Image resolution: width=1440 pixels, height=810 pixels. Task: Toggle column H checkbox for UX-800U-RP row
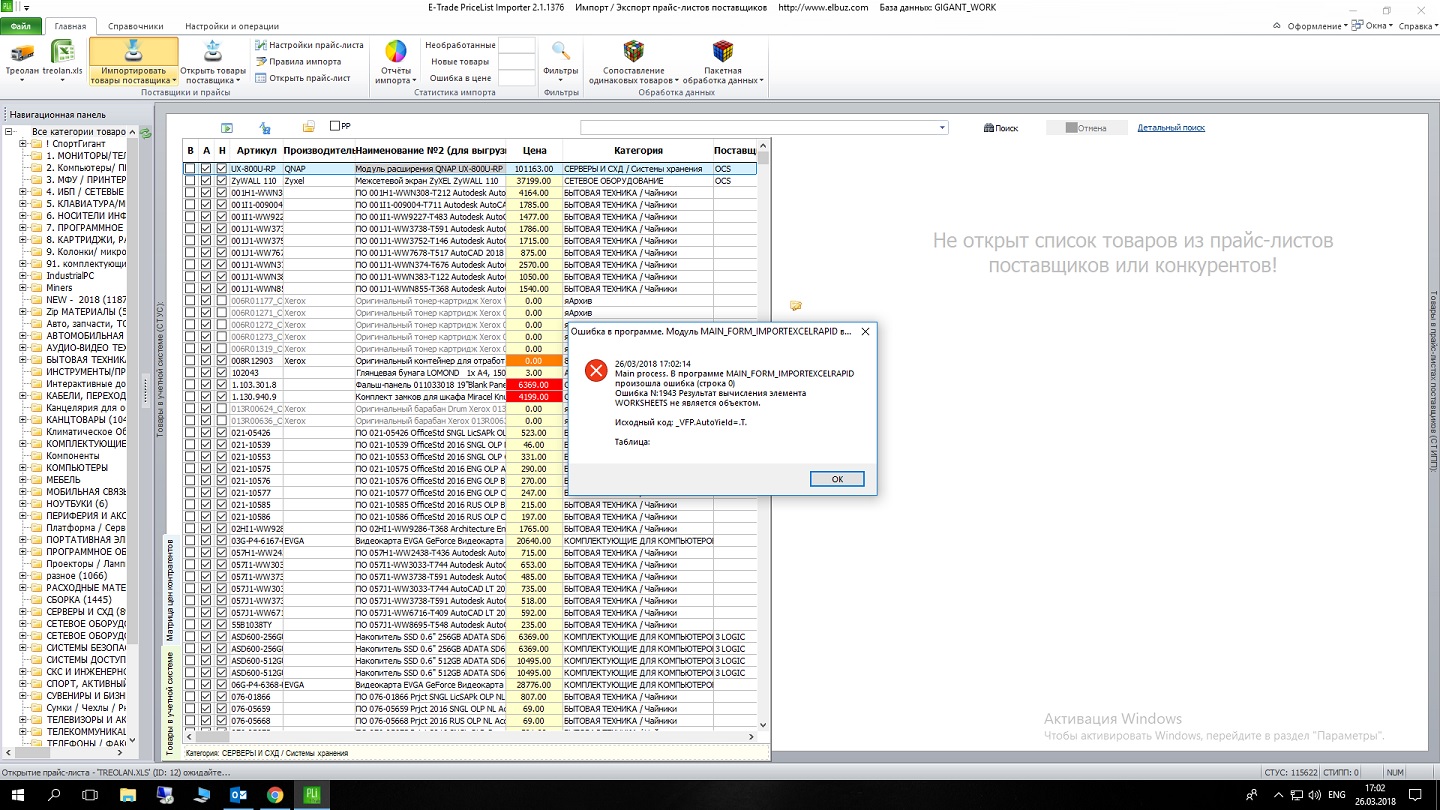pos(222,169)
